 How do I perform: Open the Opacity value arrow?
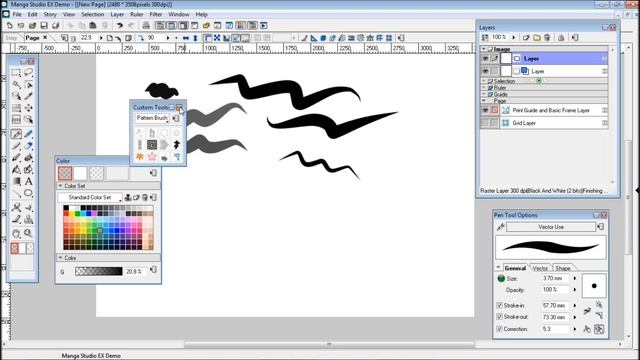pos(575,290)
